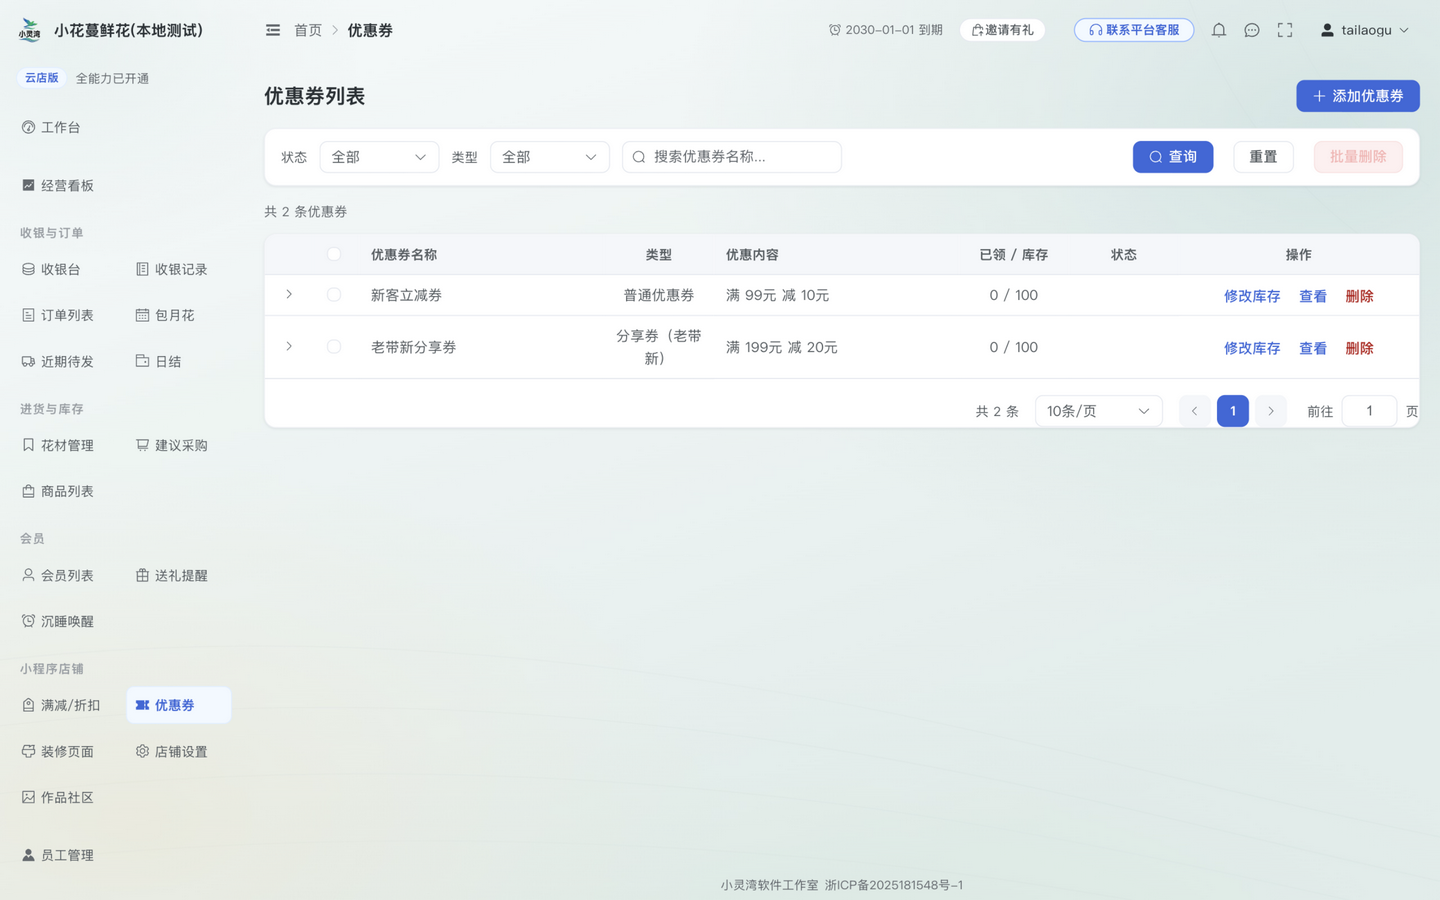This screenshot has height=900, width=1440.
Task: Delete the 老带新分享券 coupon
Action: click(x=1359, y=348)
